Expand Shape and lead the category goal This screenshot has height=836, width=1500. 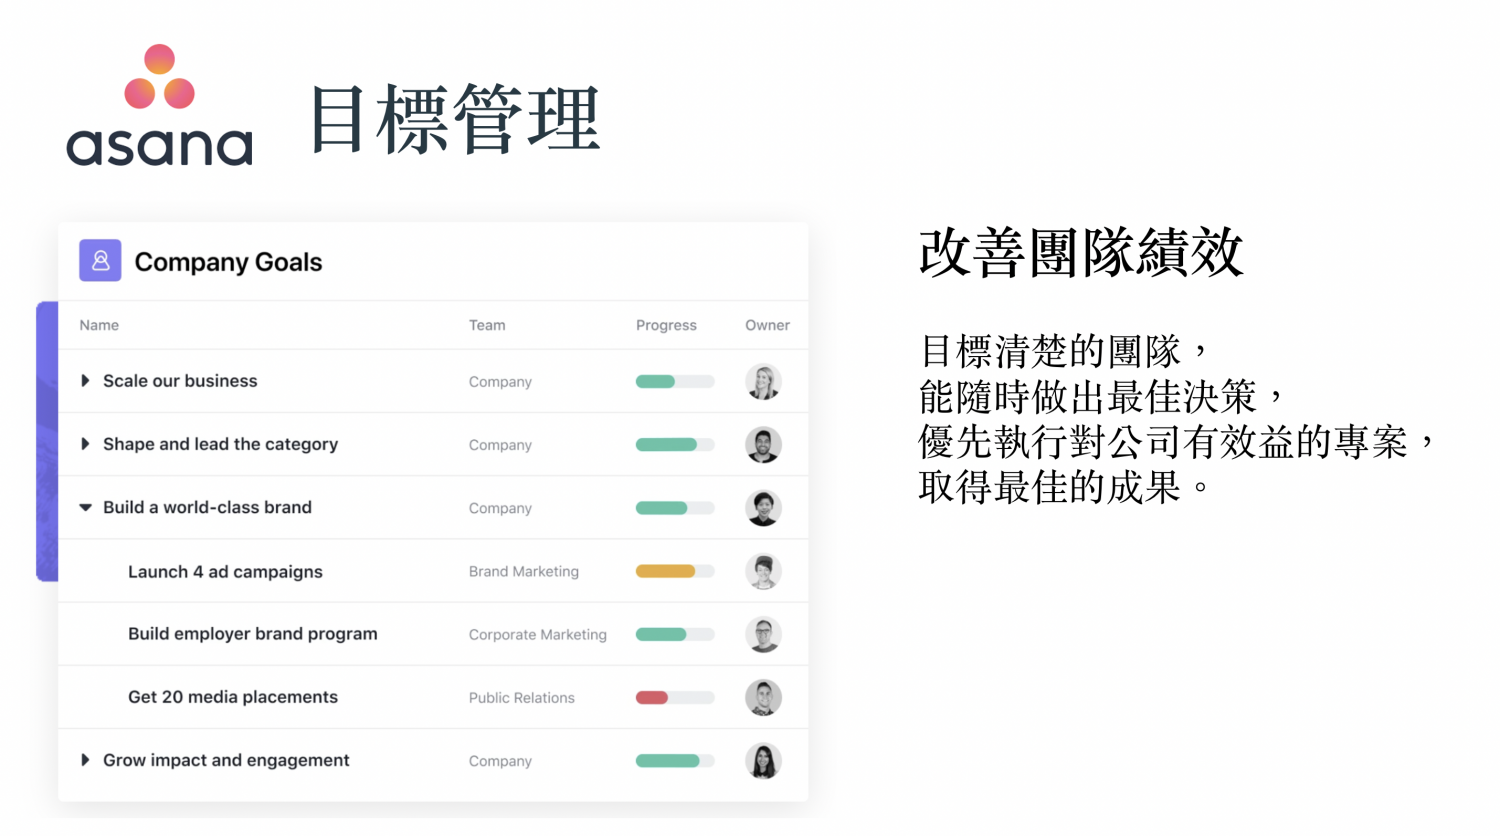[85, 444]
